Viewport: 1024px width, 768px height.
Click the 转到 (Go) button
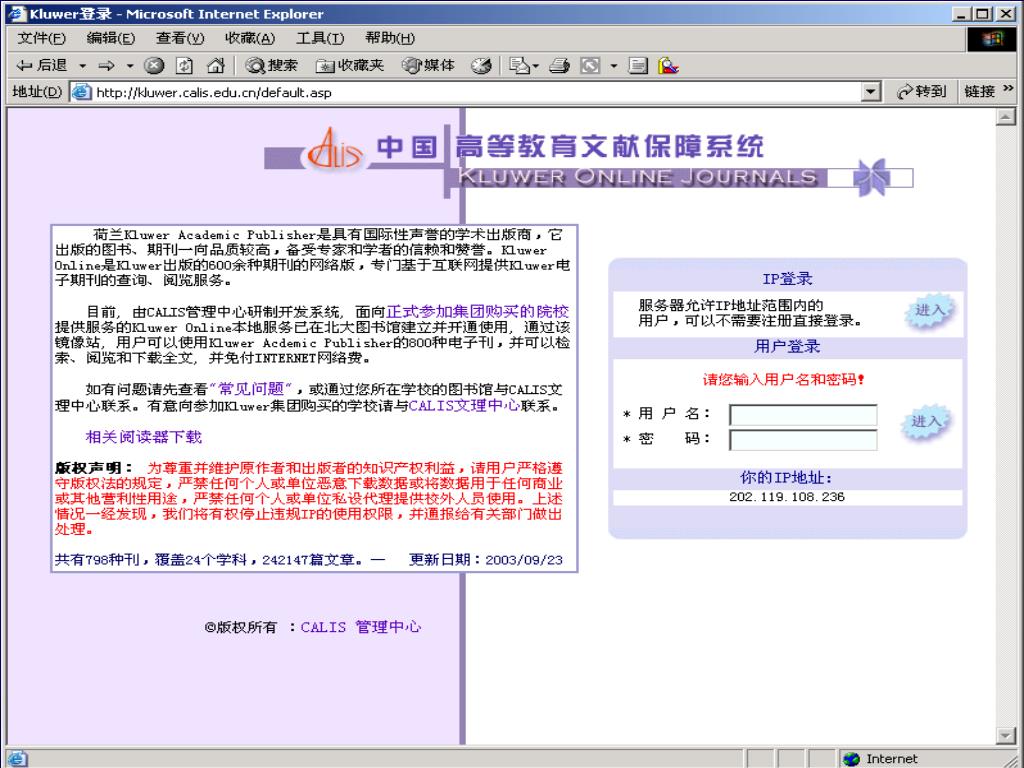tap(921, 92)
